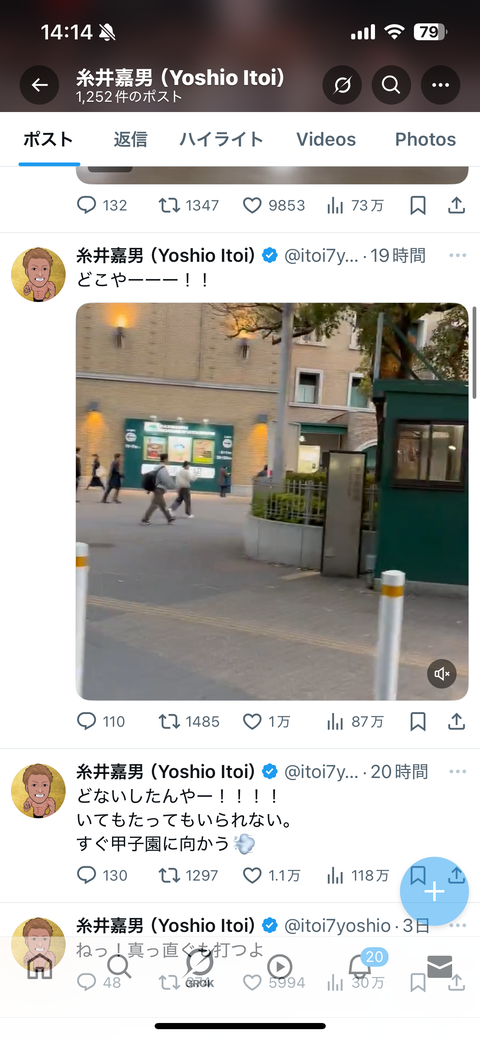Open more options for the 19時間 post
480x1039 pixels.
(457, 256)
